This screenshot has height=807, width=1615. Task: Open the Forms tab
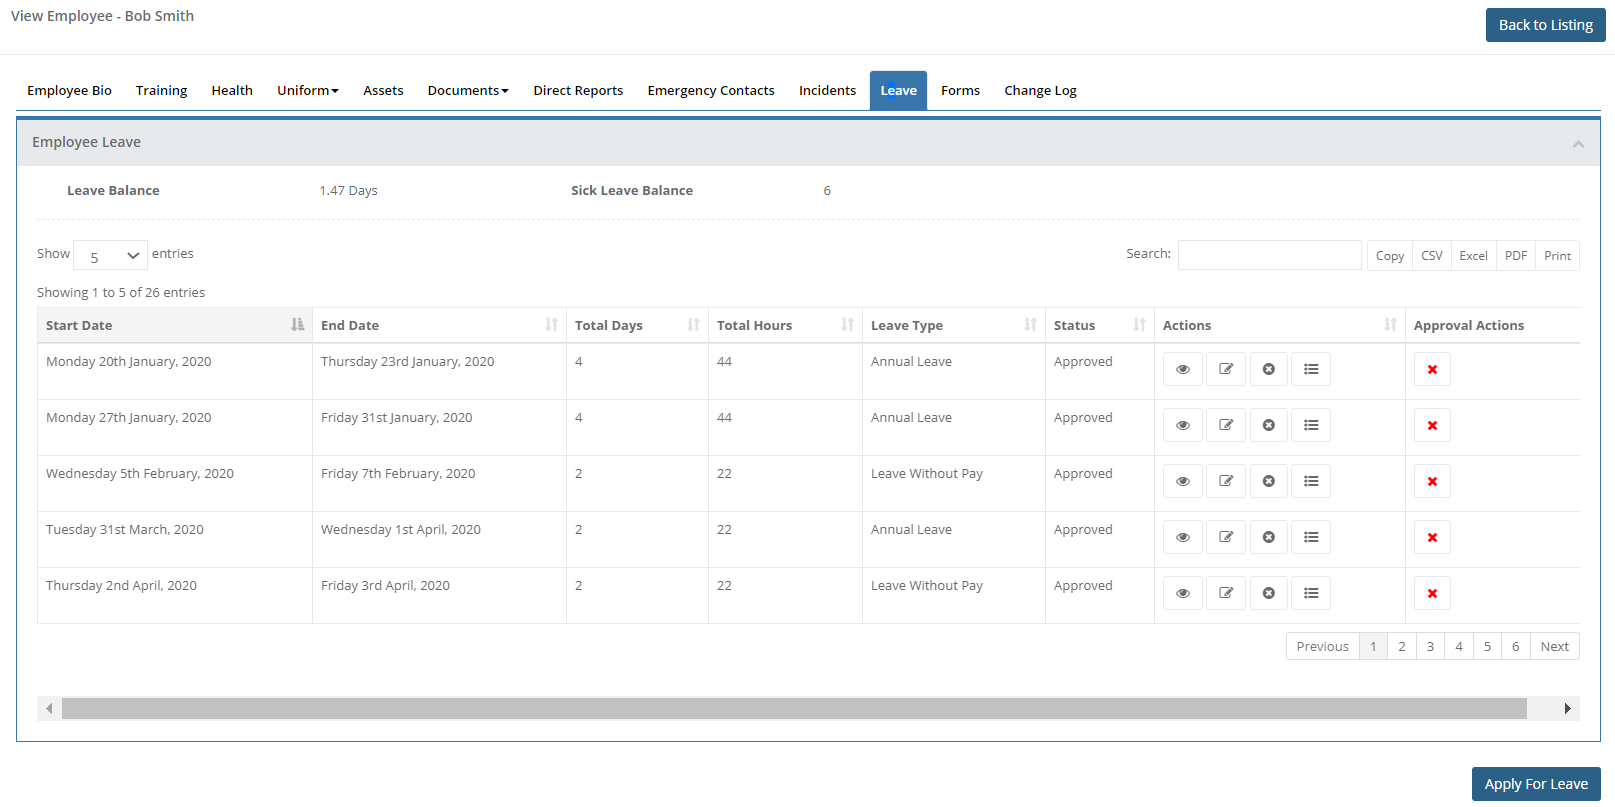click(x=960, y=90)
